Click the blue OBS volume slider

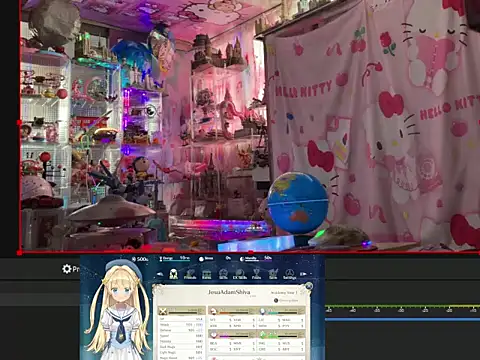[x=402, y=319]
